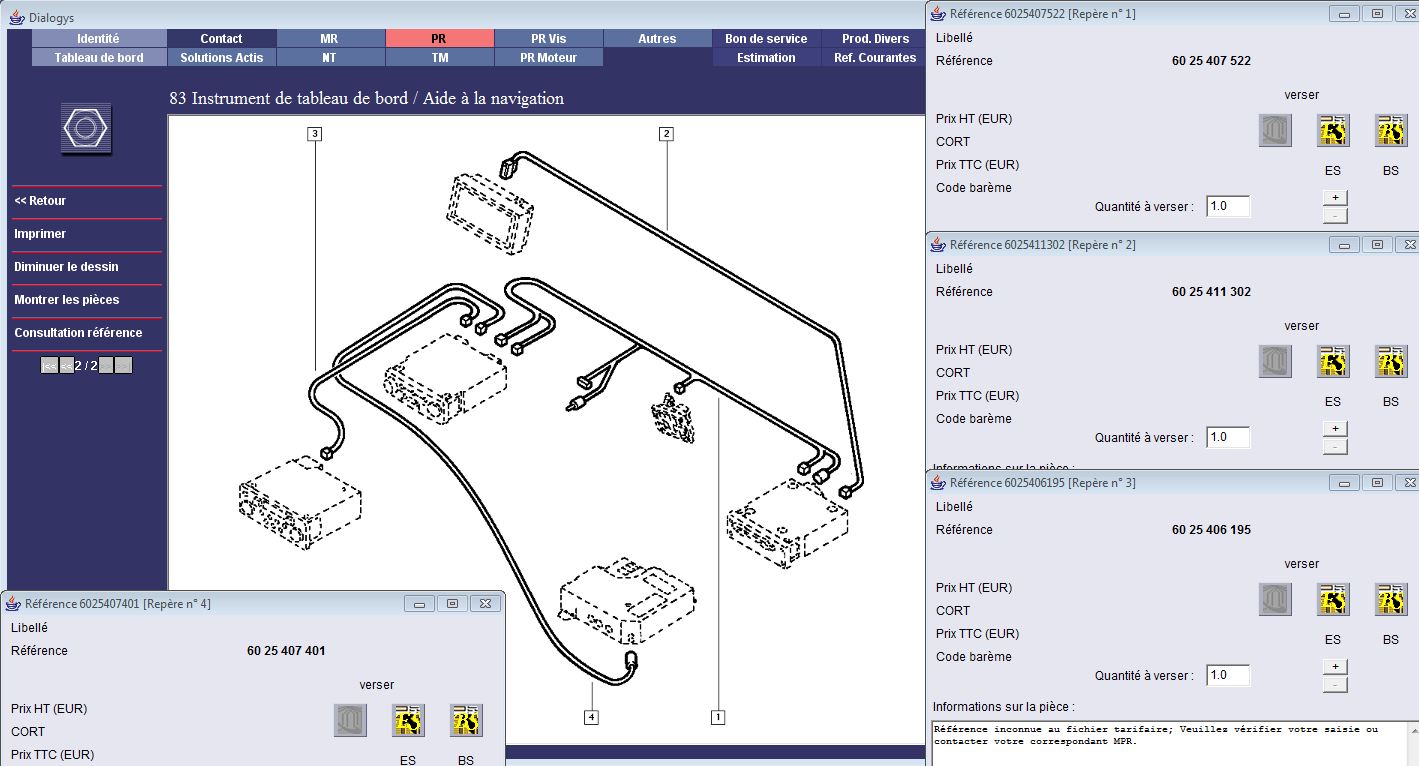Image resolution: width=1419 pixels, height=766 pixels.
Task: Click reference 60 25 407 522 text
Action: [x=1211, y=61]
